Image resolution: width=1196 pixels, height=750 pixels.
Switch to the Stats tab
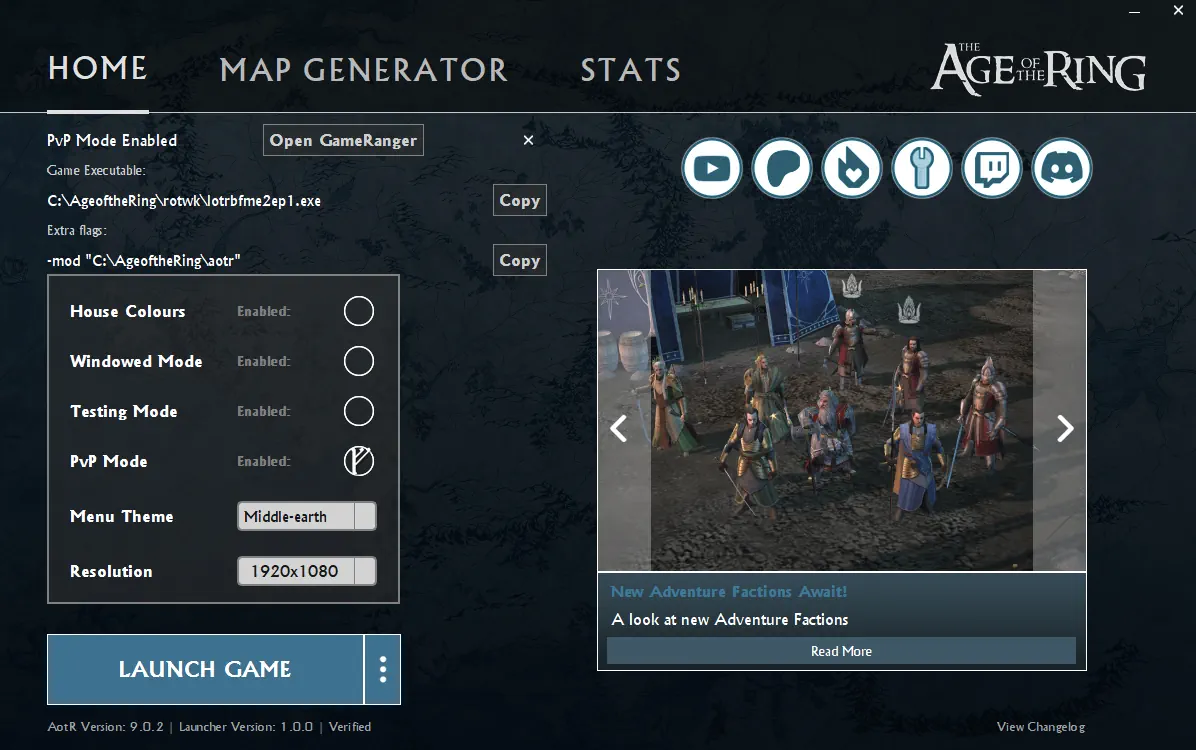point(631,70)
